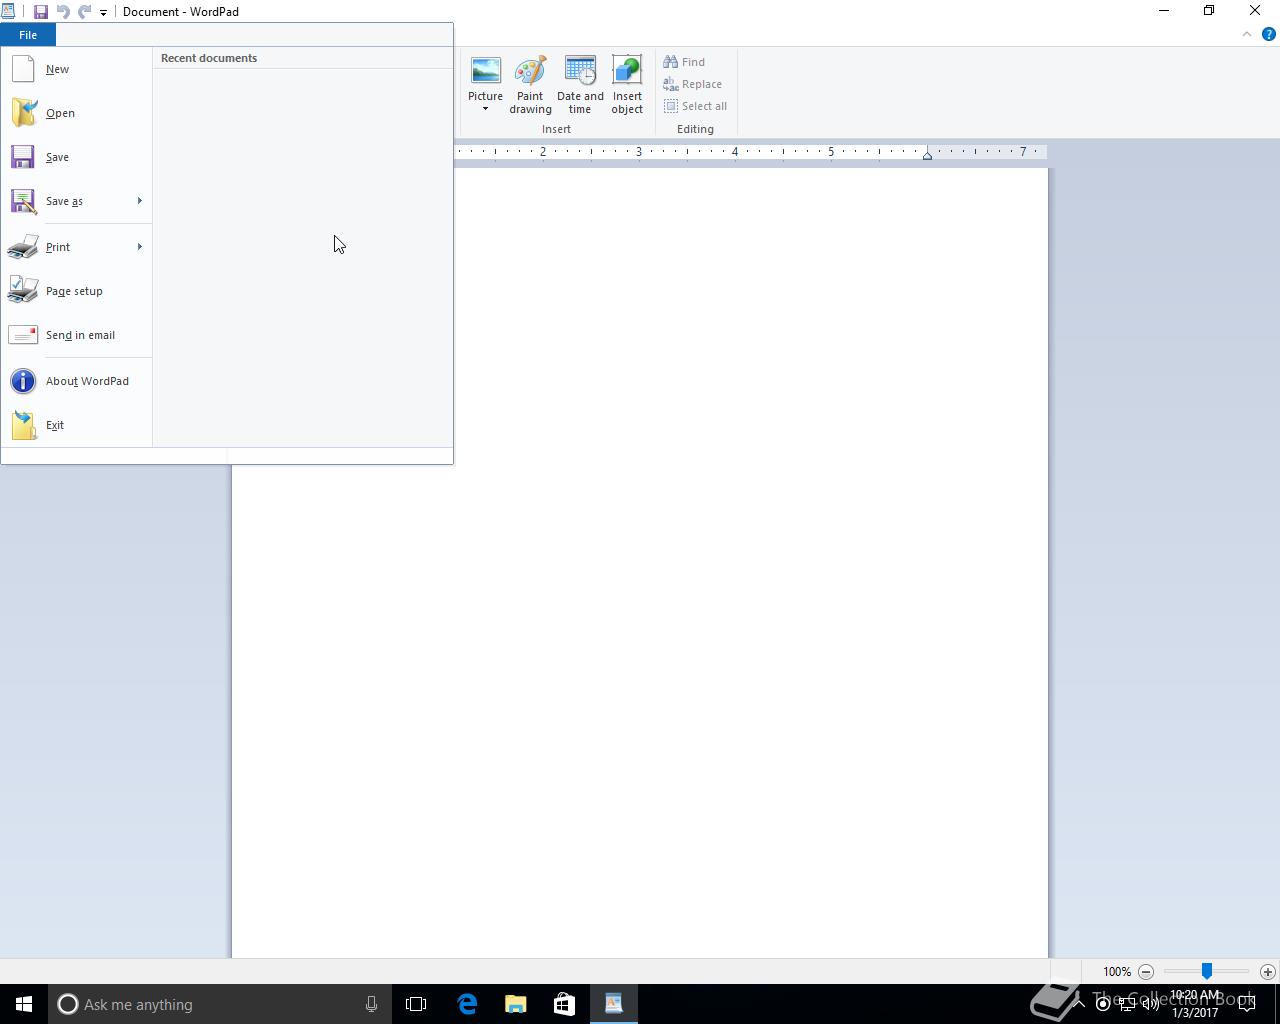Open Action Center notifications icon

coord(1246,1004)
